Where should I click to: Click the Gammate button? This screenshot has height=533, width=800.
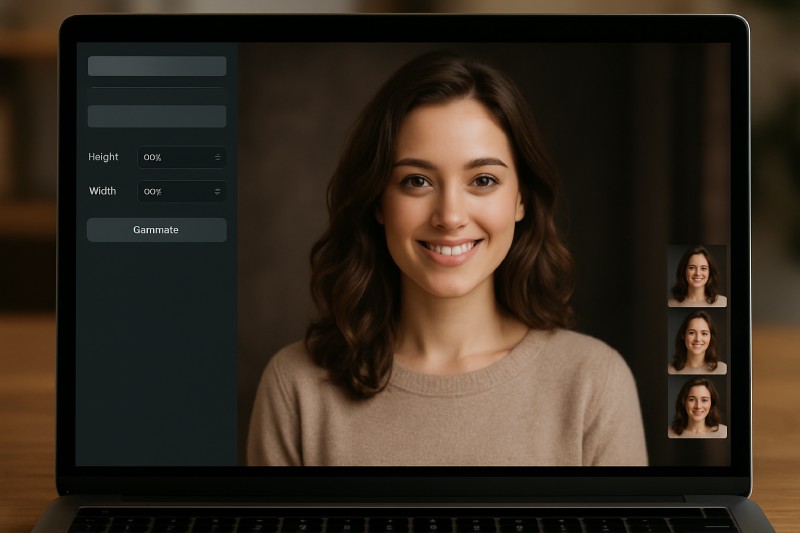click(x=156, y=230)
